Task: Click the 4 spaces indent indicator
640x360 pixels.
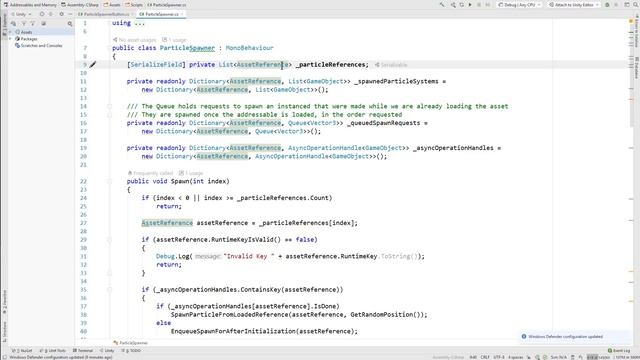Action: pos(515,357)
